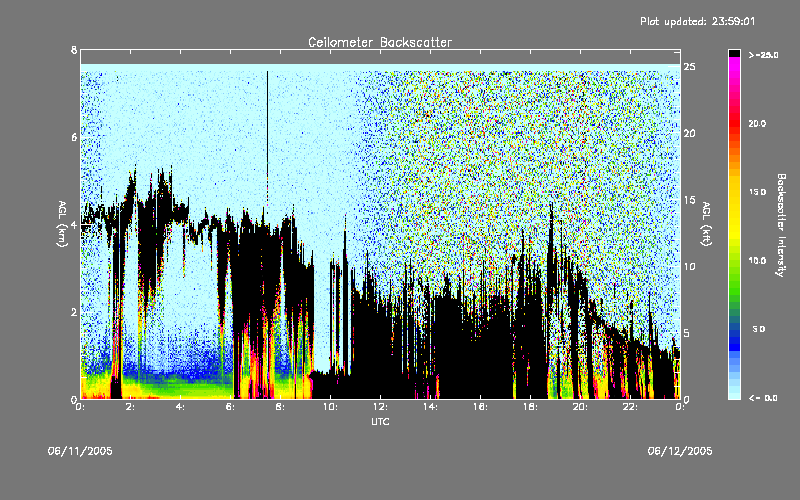This screenshot has height=500, width=800.
Task: Click the colorbar label 20.0
Action: pos(757,124)
